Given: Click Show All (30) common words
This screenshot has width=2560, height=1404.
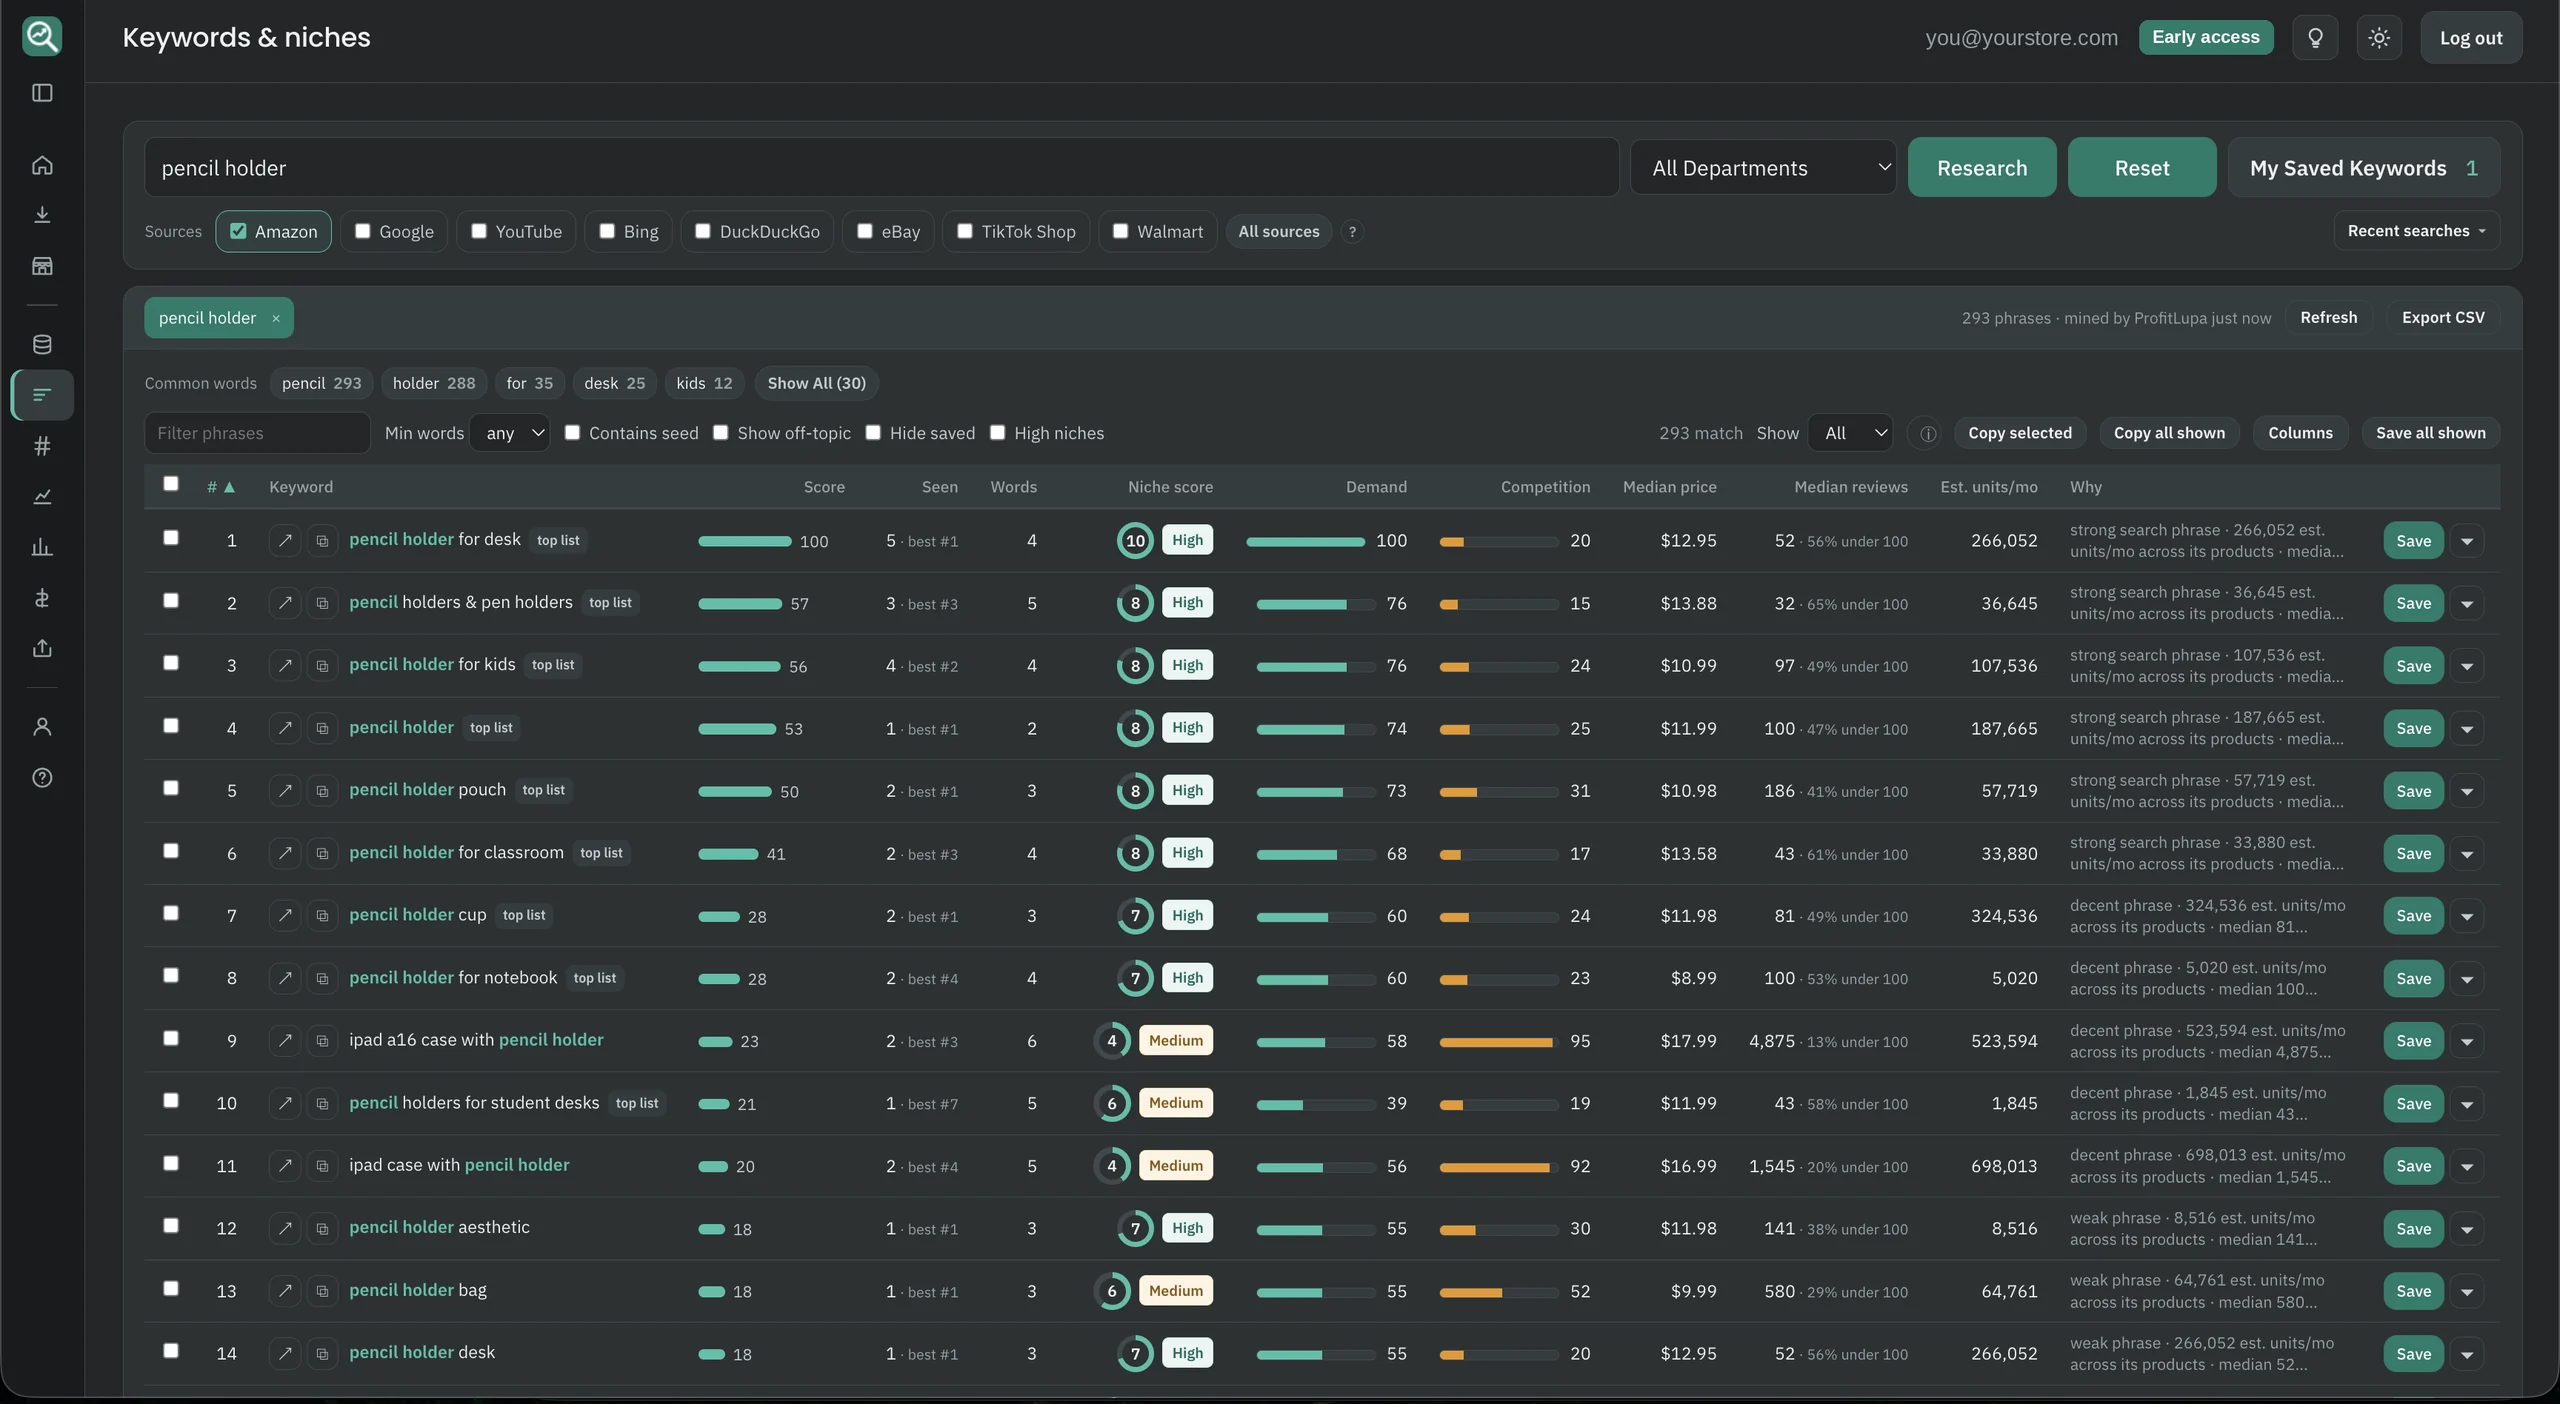Looking at the screenshot, I should 816,383.
